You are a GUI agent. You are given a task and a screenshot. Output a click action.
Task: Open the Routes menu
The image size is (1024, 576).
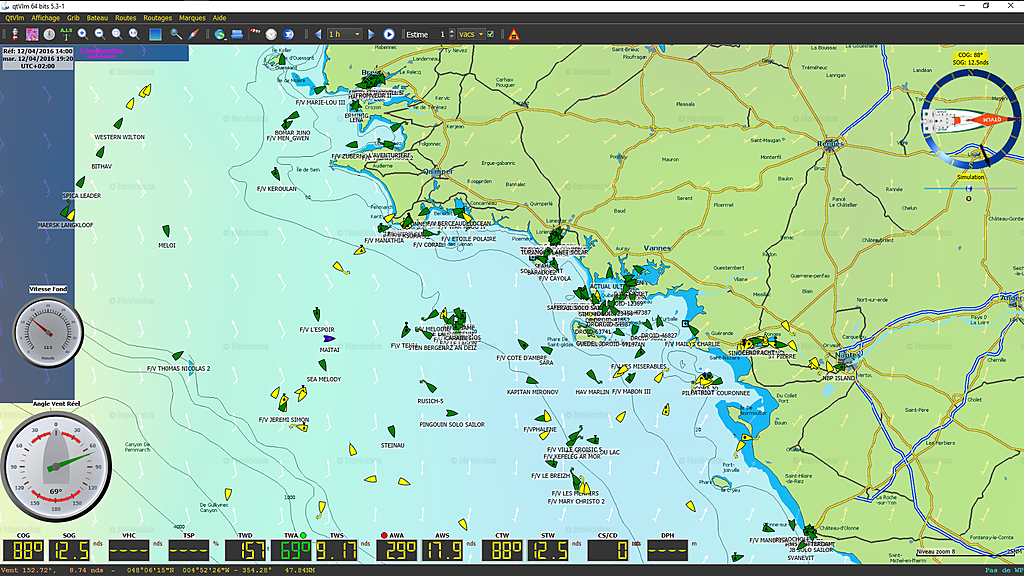125,18
